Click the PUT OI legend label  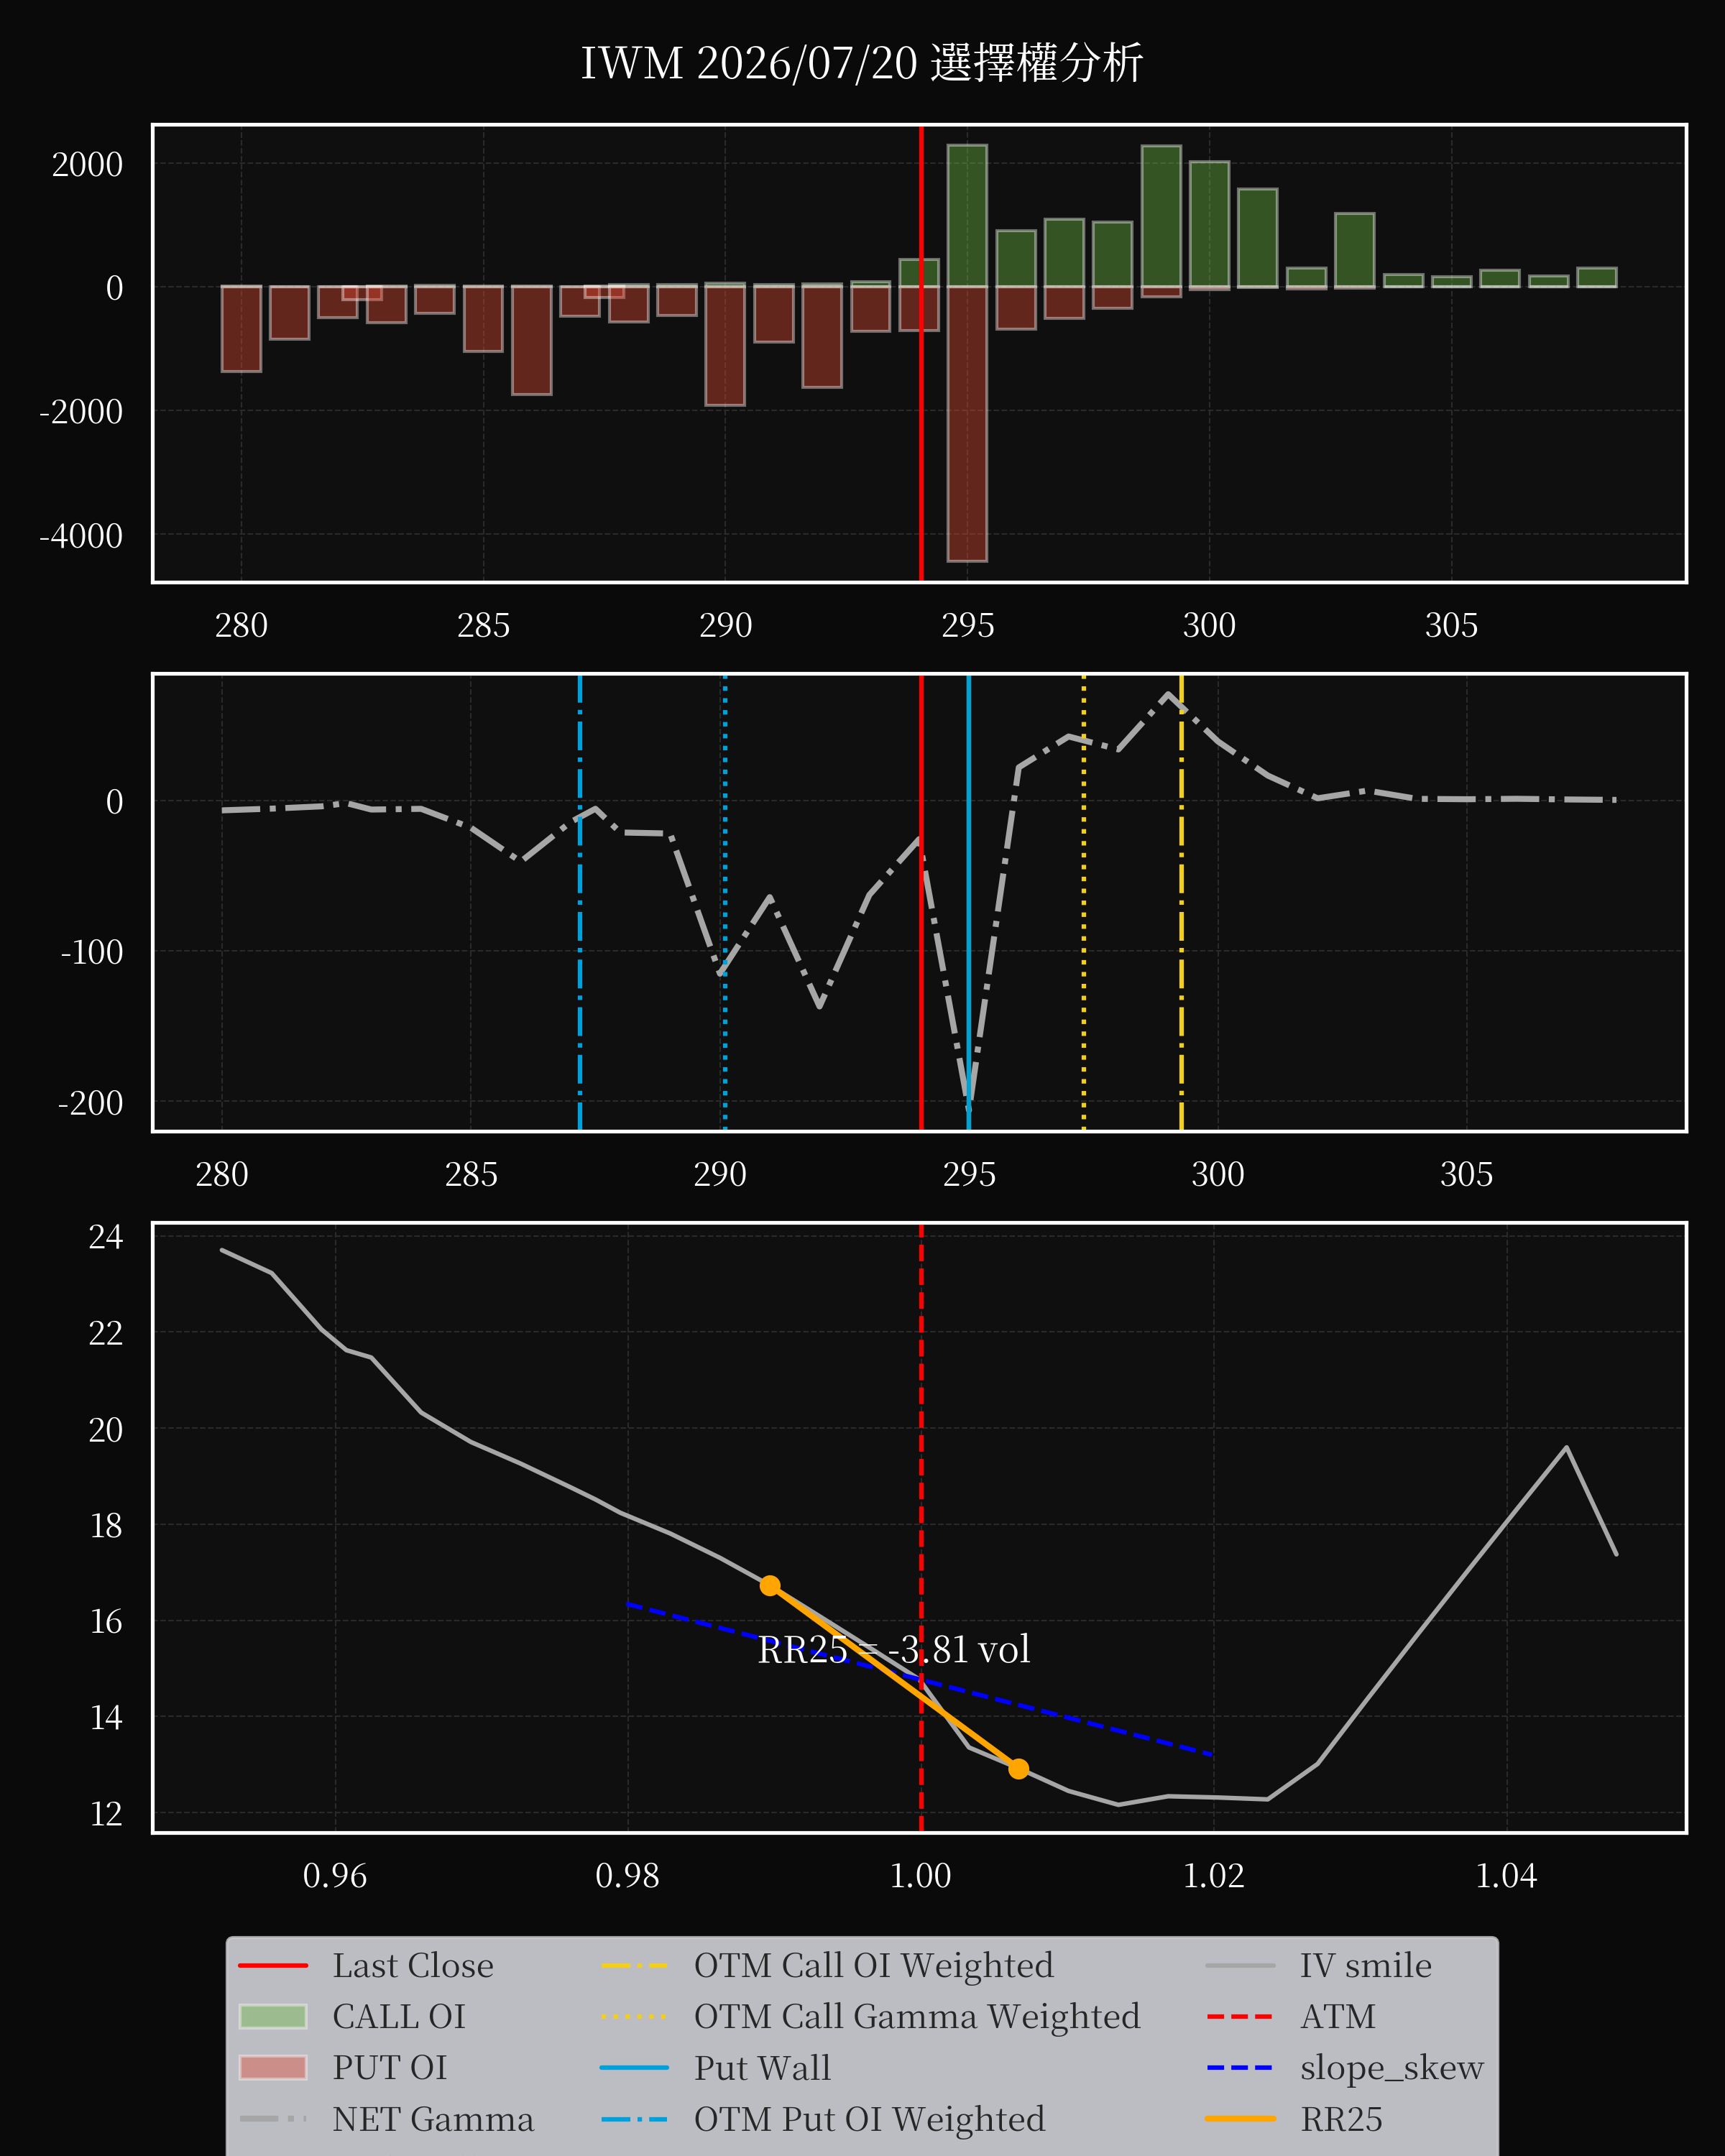pyautogui.click(x=390, y=2068)
